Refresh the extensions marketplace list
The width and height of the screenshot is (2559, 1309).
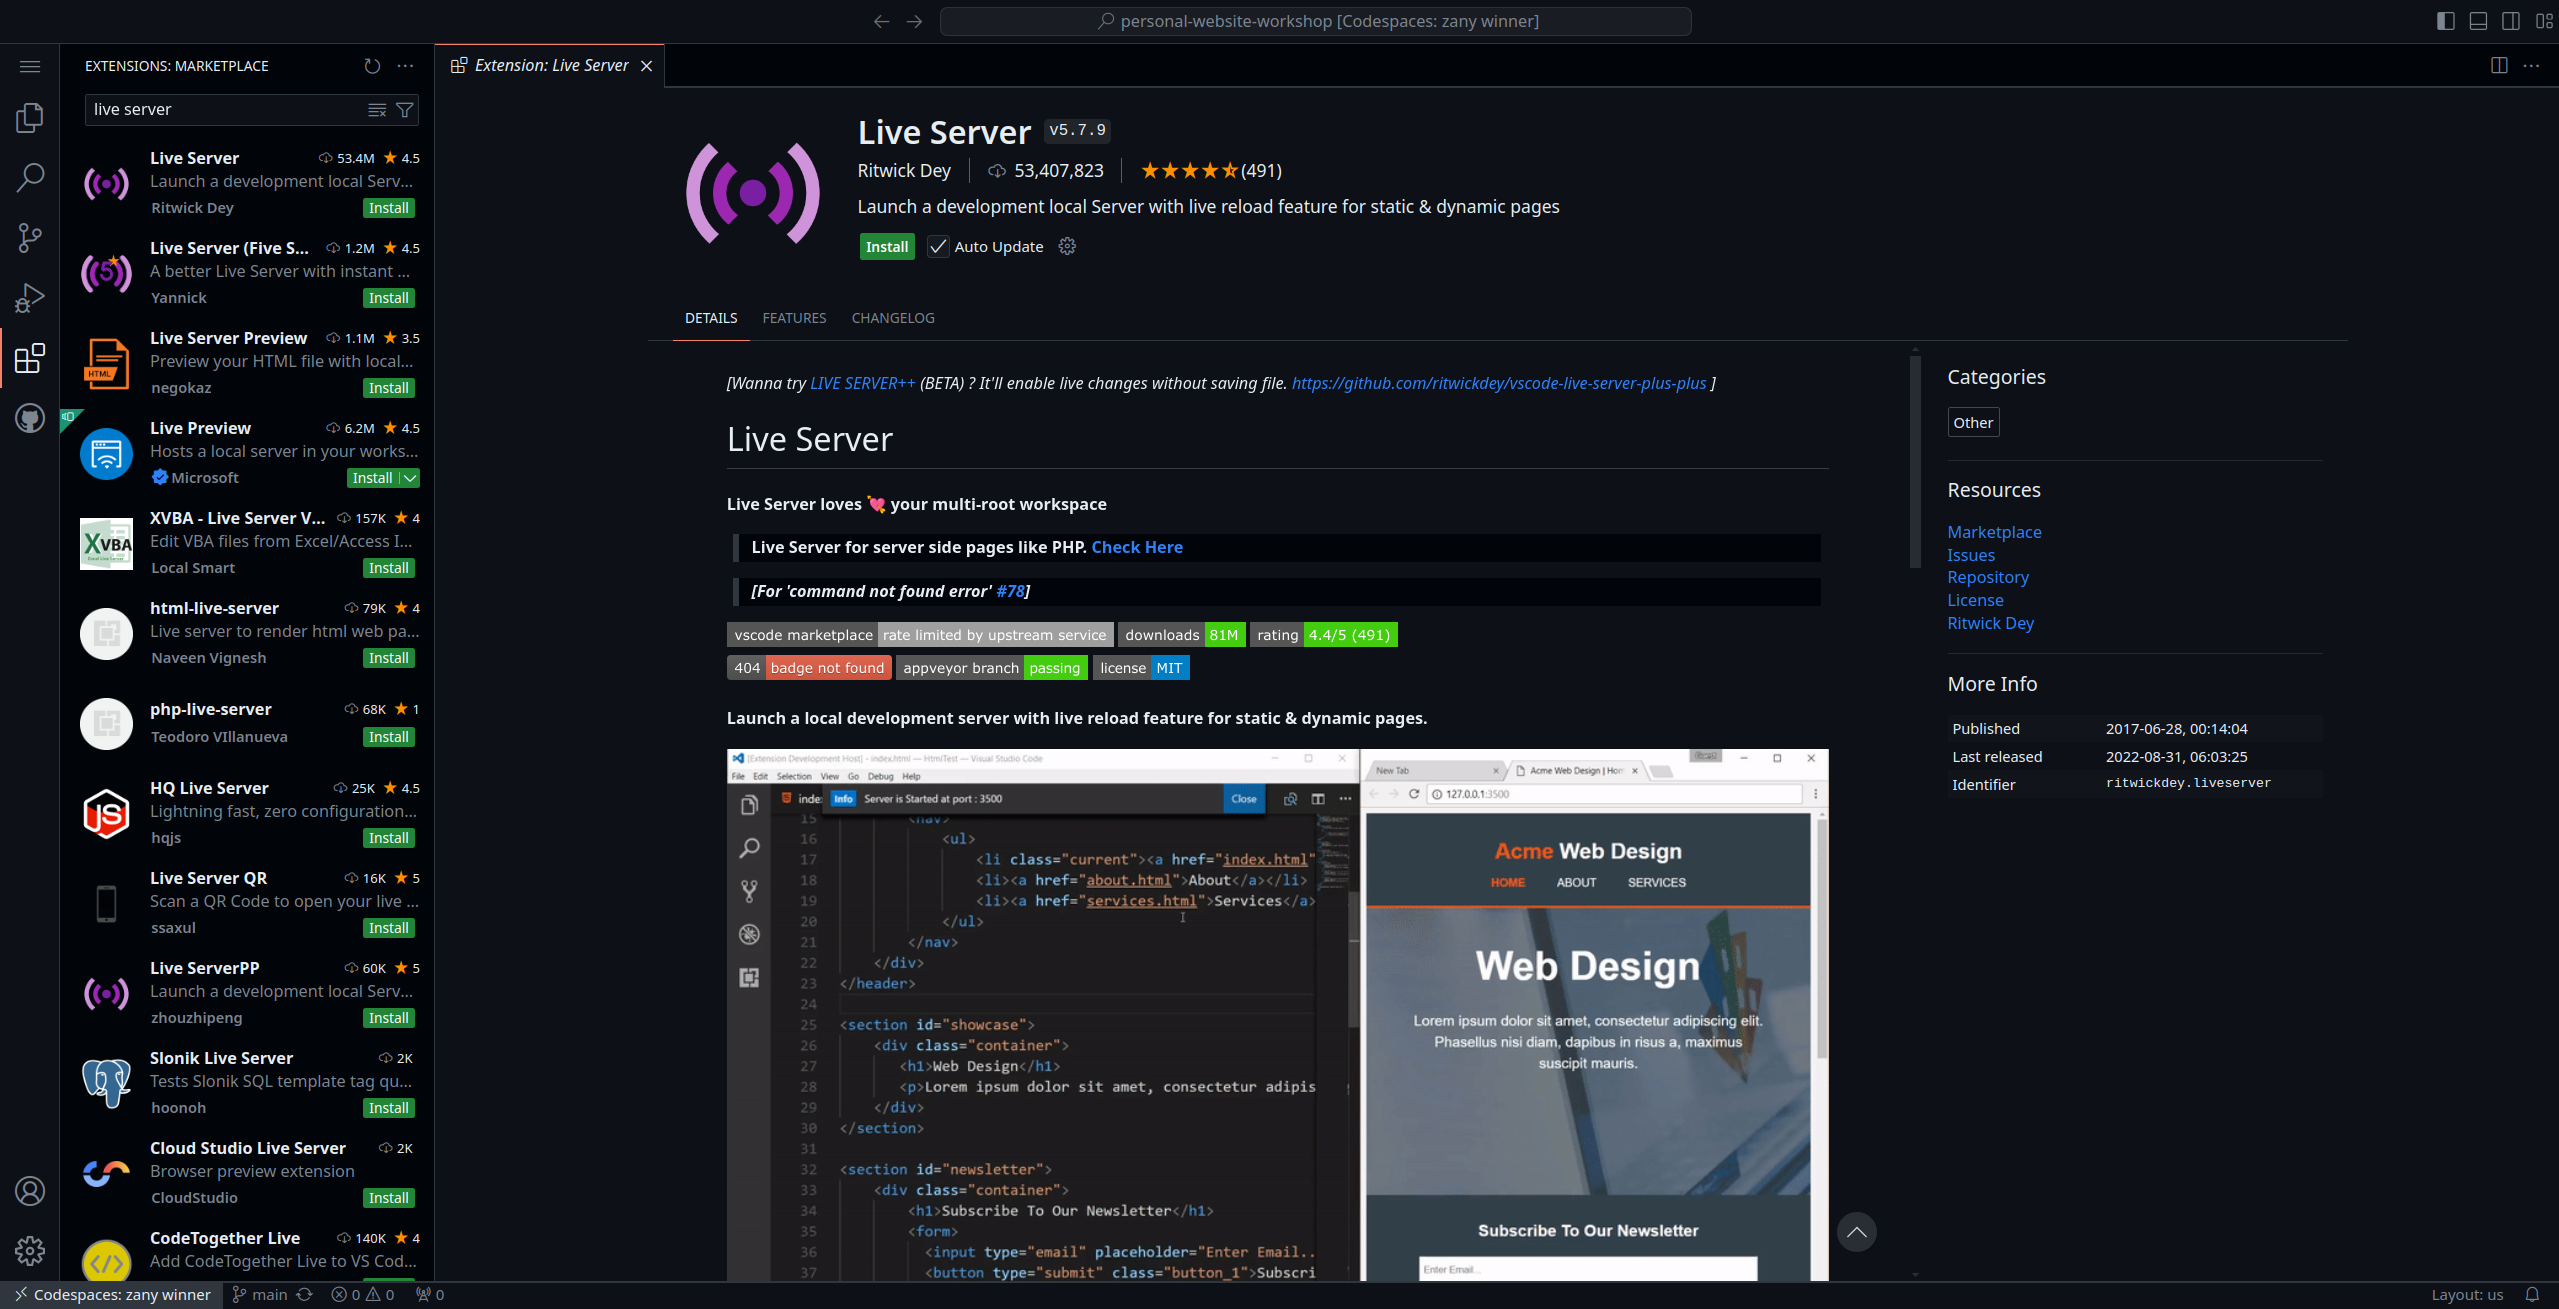[372, 66]
